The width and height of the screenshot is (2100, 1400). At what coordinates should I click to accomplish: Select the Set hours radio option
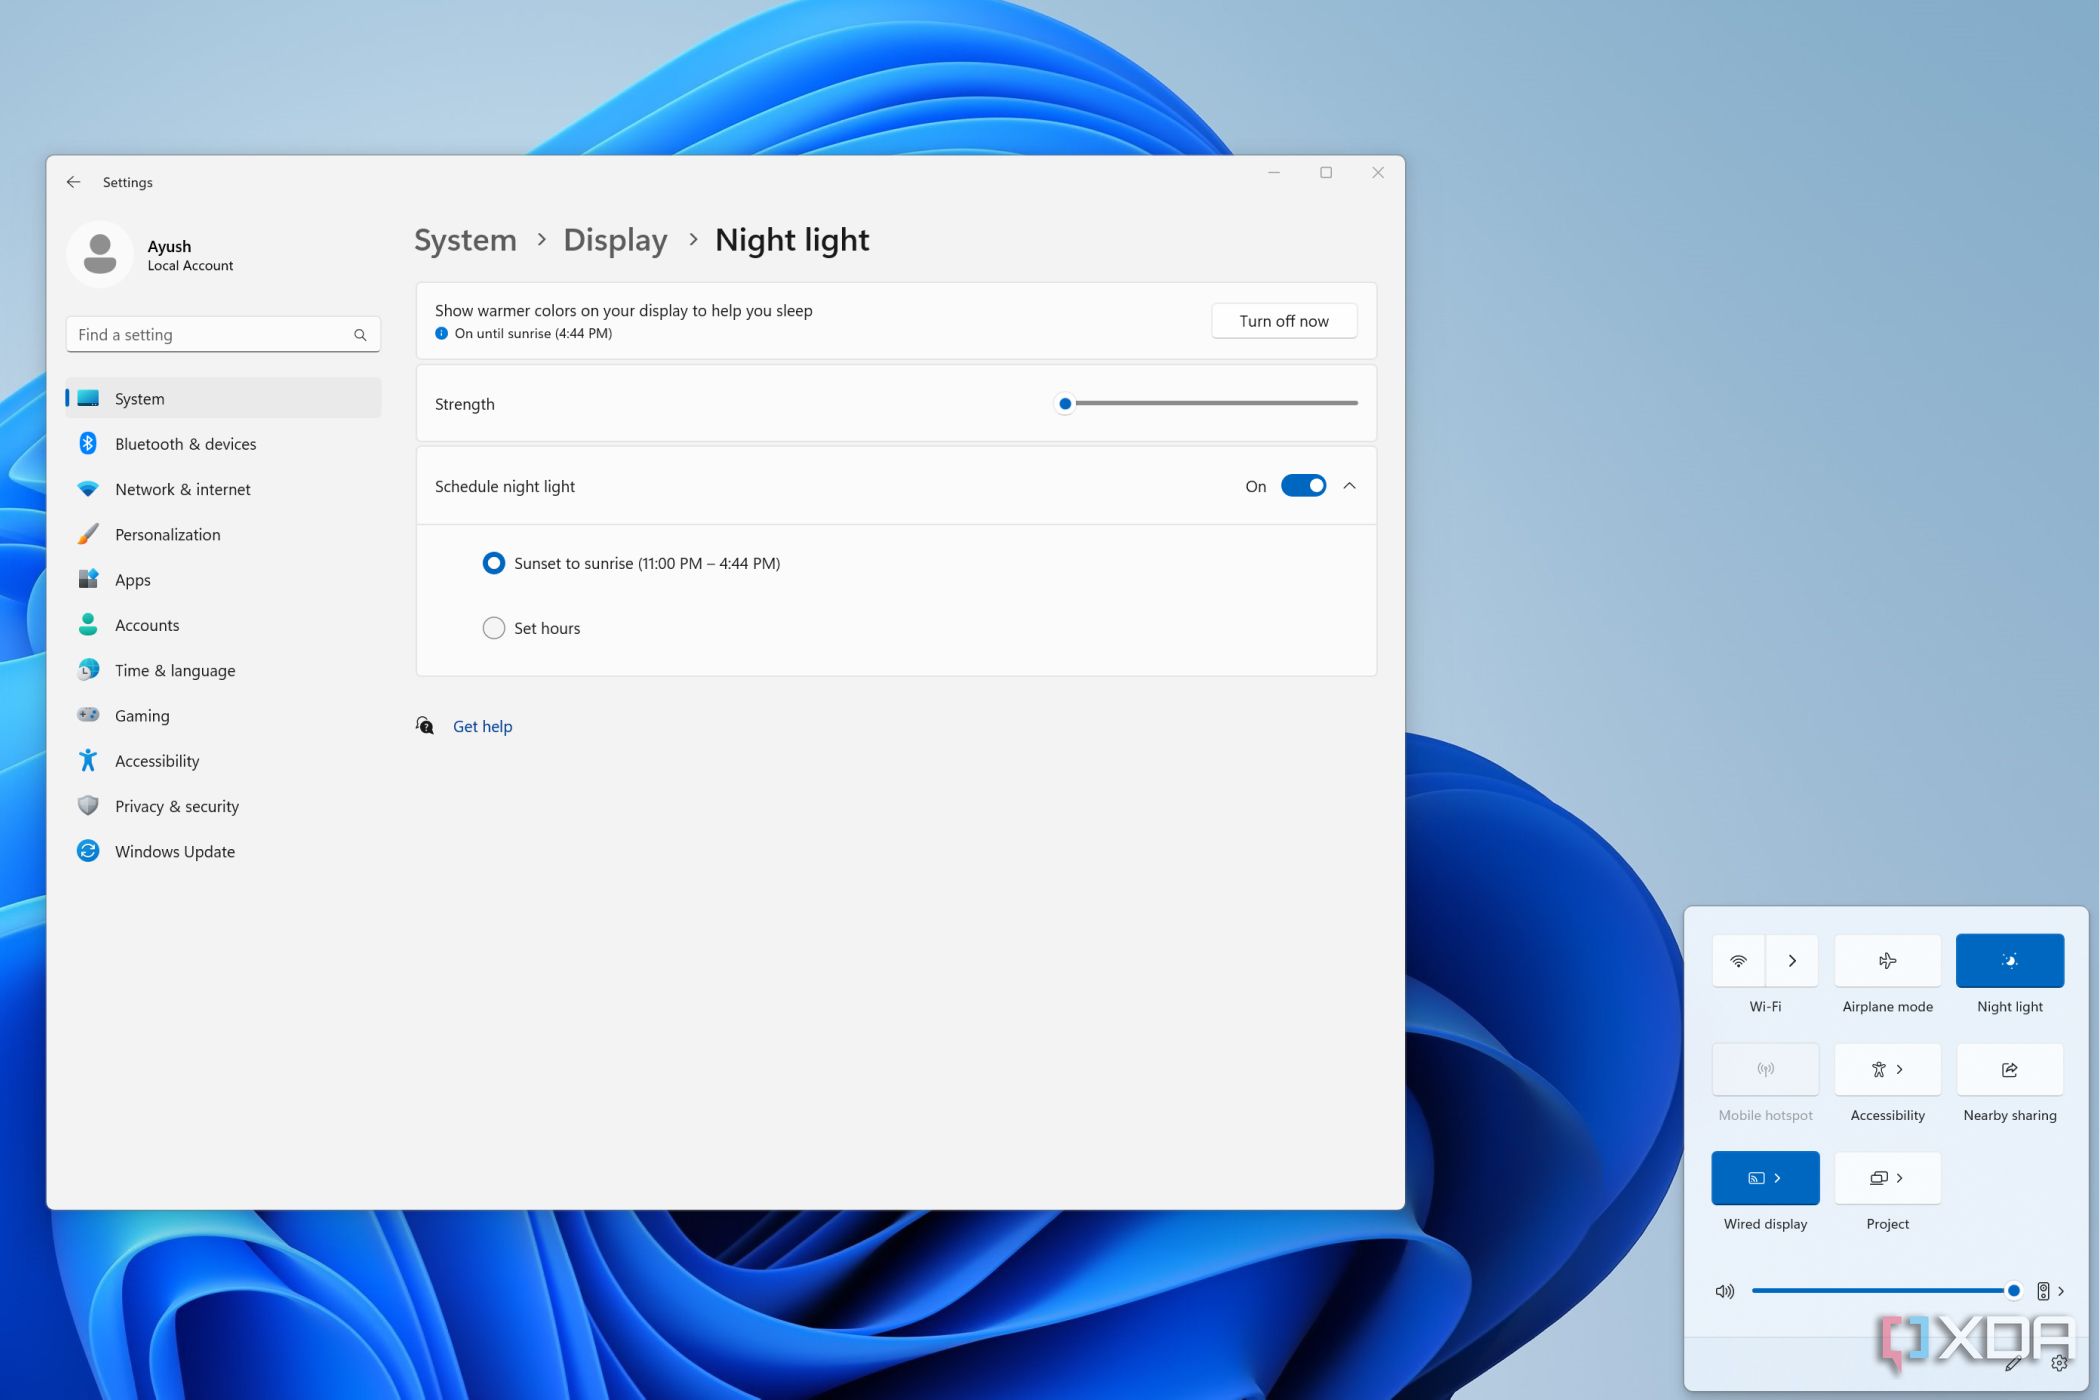(494, 628)
